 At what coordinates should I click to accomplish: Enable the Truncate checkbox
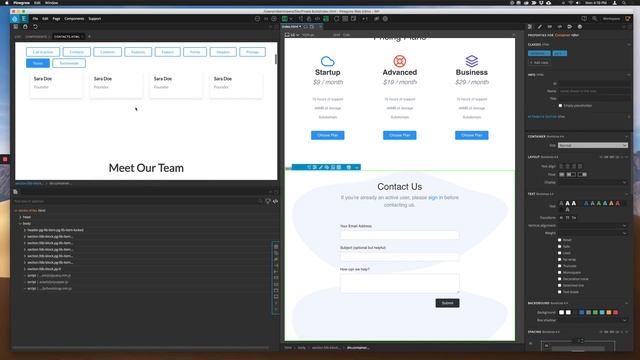560,266
